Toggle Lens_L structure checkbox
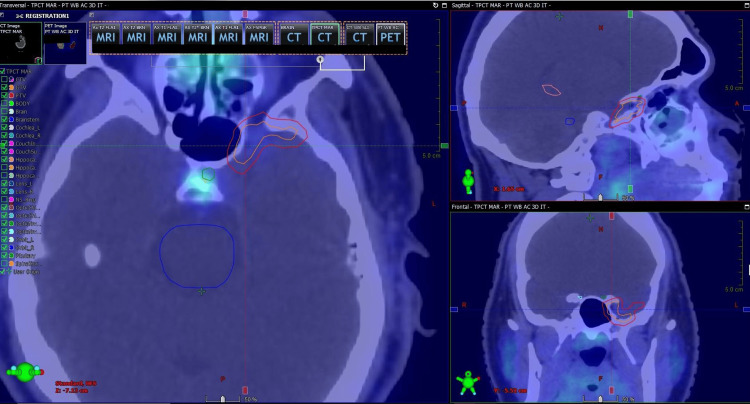This screenshot has height=404, width=750. (4, 184)
